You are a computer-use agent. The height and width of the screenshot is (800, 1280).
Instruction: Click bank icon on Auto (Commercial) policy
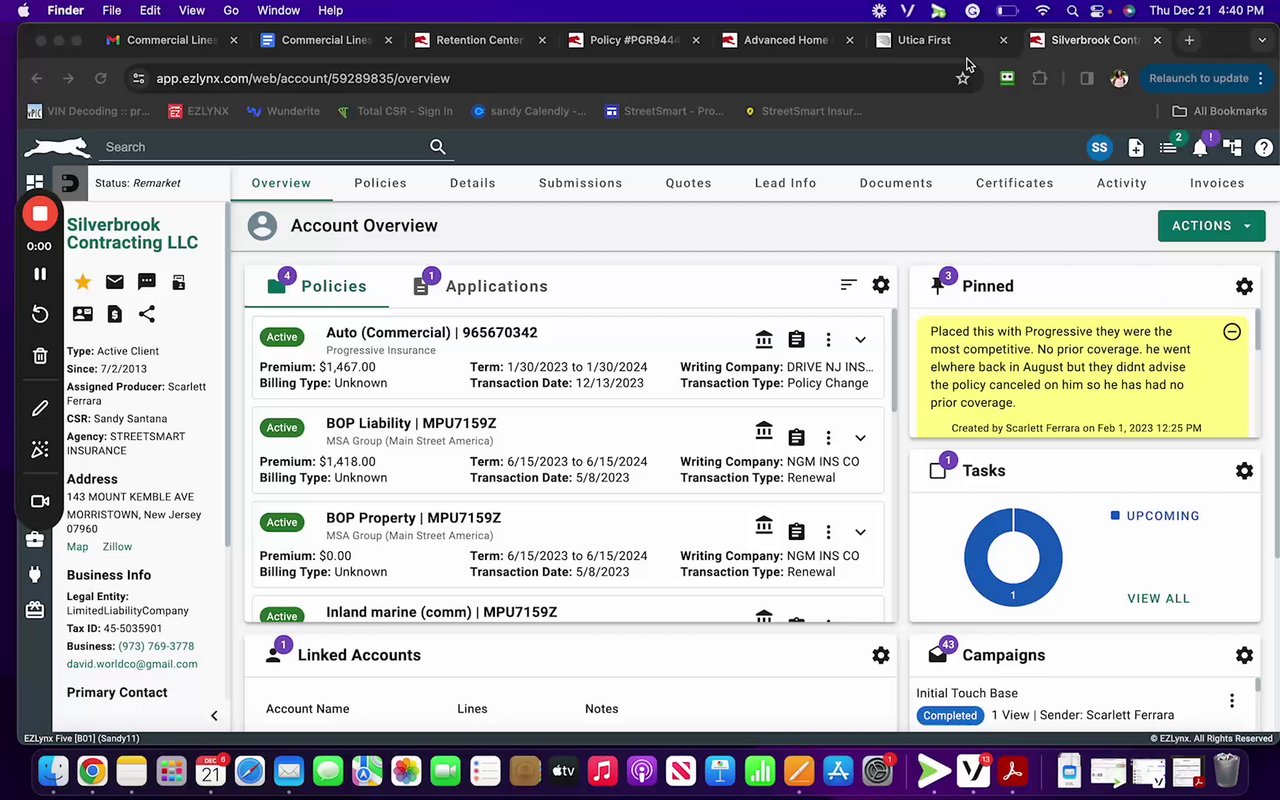point(764,339)
